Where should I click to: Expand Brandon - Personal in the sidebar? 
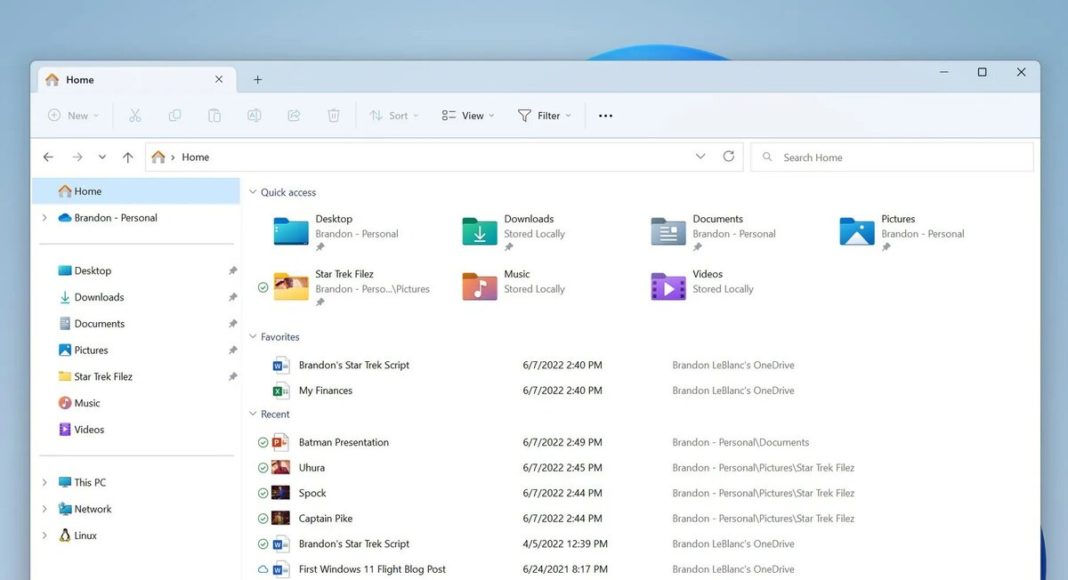(x=45, y=218)
